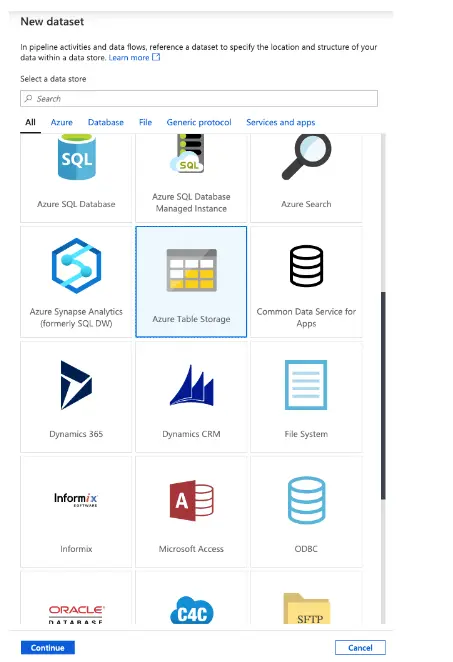
Task: Click the 'File System' caption
Action: pyautogui.click(x=306, y=434)
